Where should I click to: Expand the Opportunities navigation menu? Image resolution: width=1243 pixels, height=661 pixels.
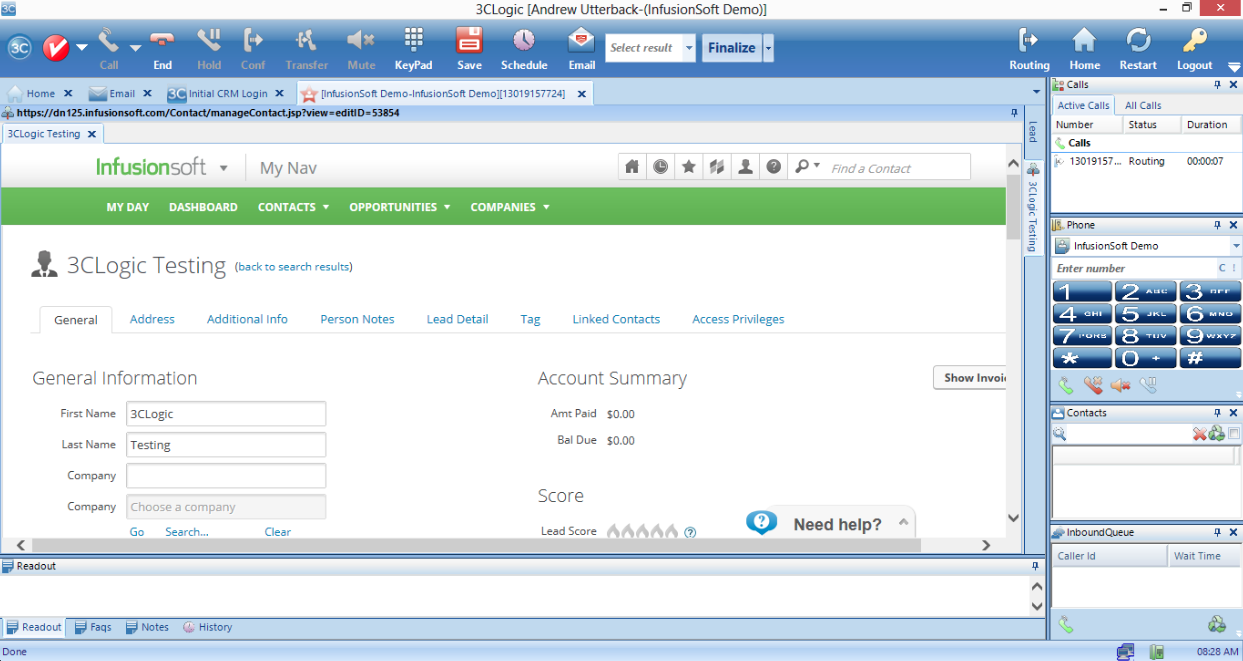(400, 207)
